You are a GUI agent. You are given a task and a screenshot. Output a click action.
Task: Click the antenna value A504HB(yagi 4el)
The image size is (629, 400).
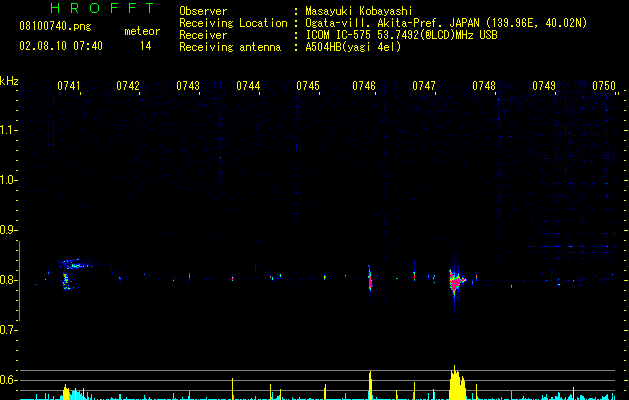pos(353,47)
